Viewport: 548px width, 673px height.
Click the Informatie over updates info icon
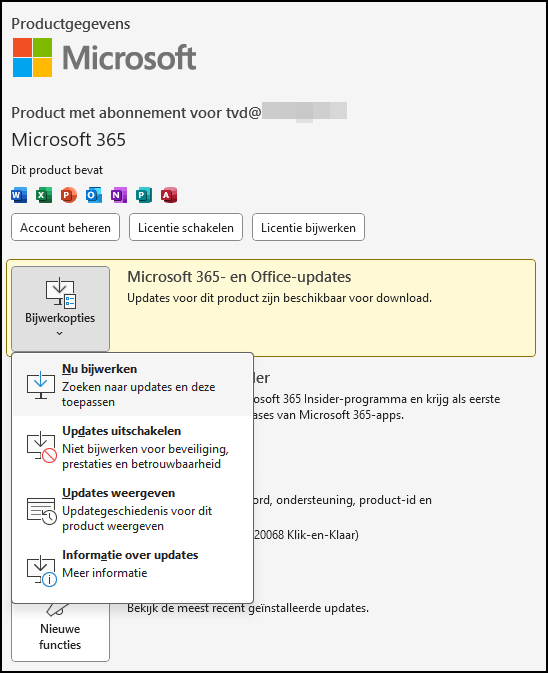42,571
